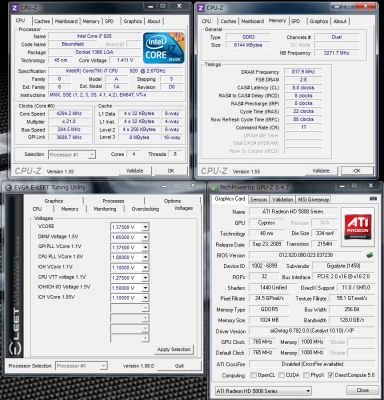Click the ATI Radeon logo image

[x=358, y=227]
